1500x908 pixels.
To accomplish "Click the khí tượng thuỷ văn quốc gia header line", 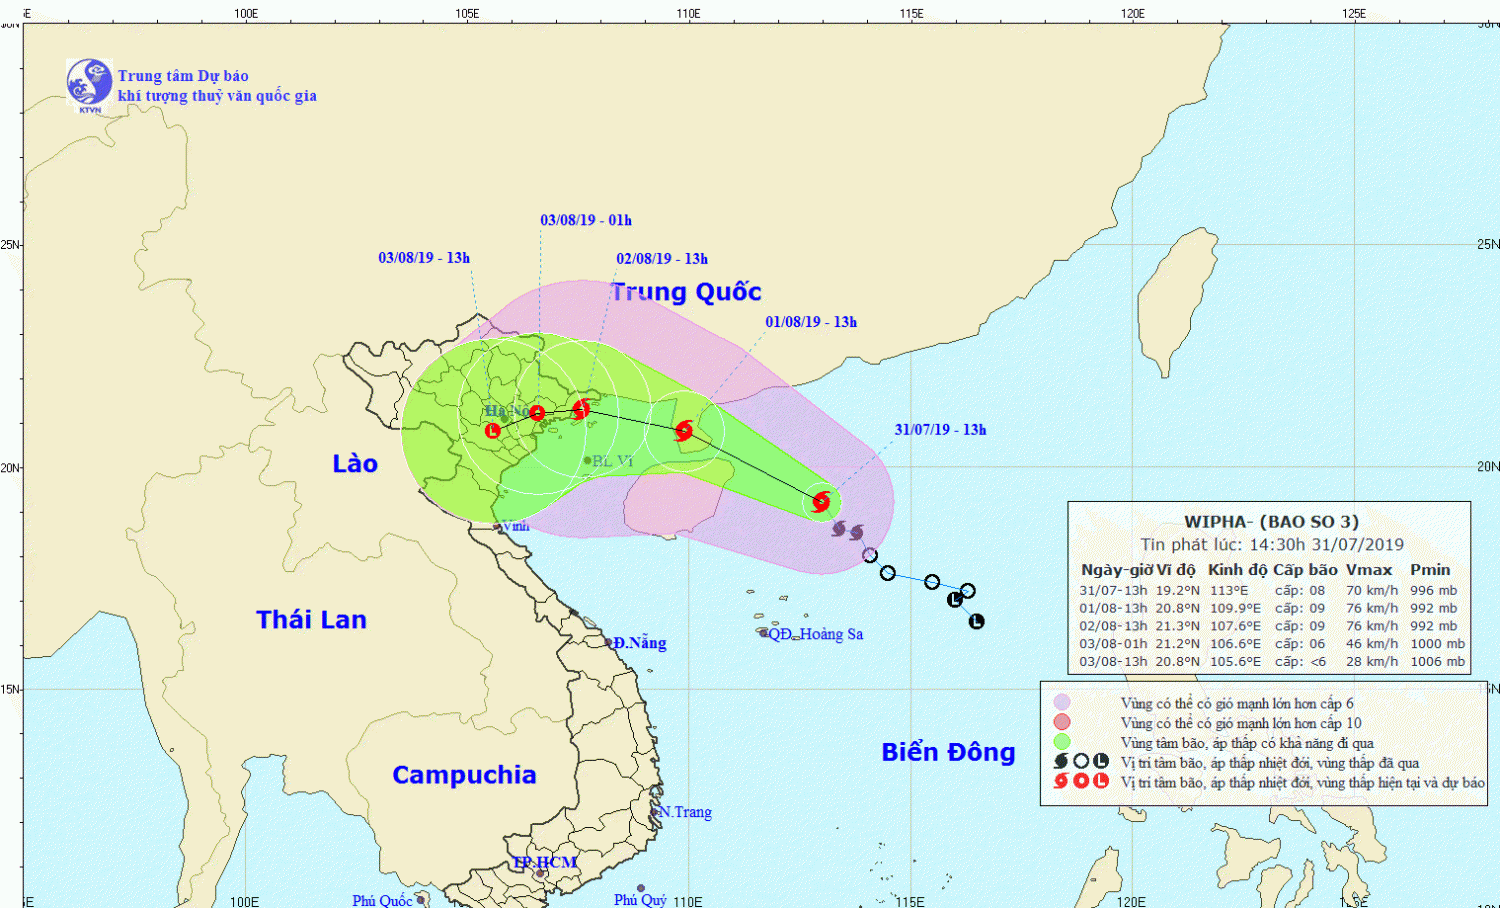I will click(x=217, y=96).
